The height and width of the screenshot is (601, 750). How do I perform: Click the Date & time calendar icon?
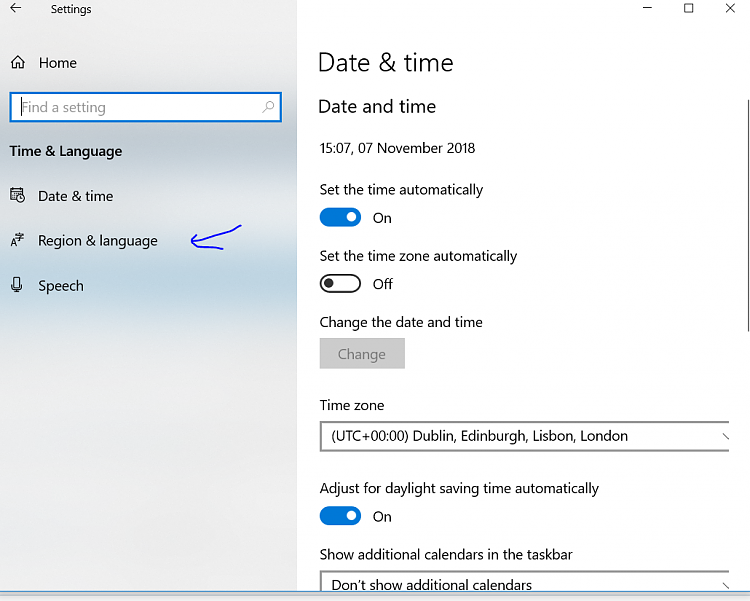tap(18, 195)
